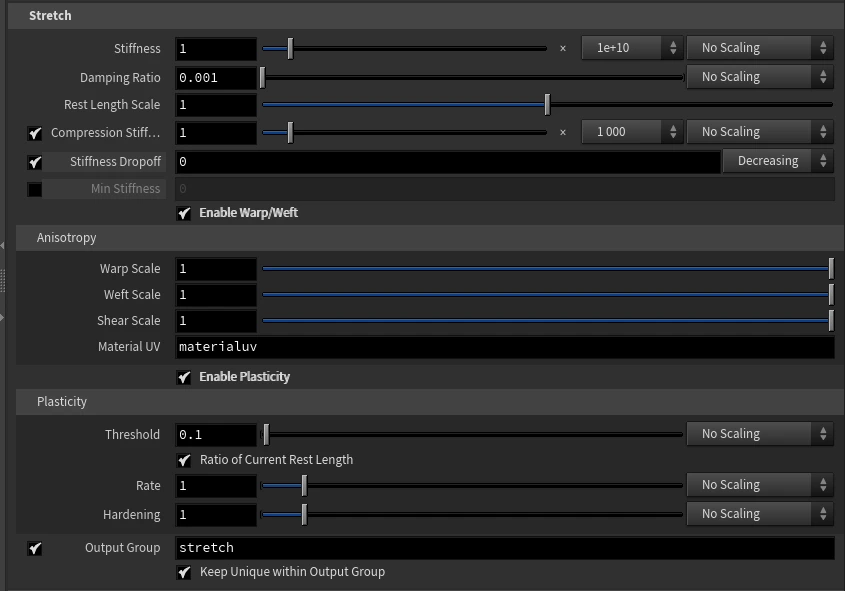Viewport: 845px width, 591px height.
Task: Click the Shear Scale slider handle
Action: pyautogui.click(x=831, y=320)
